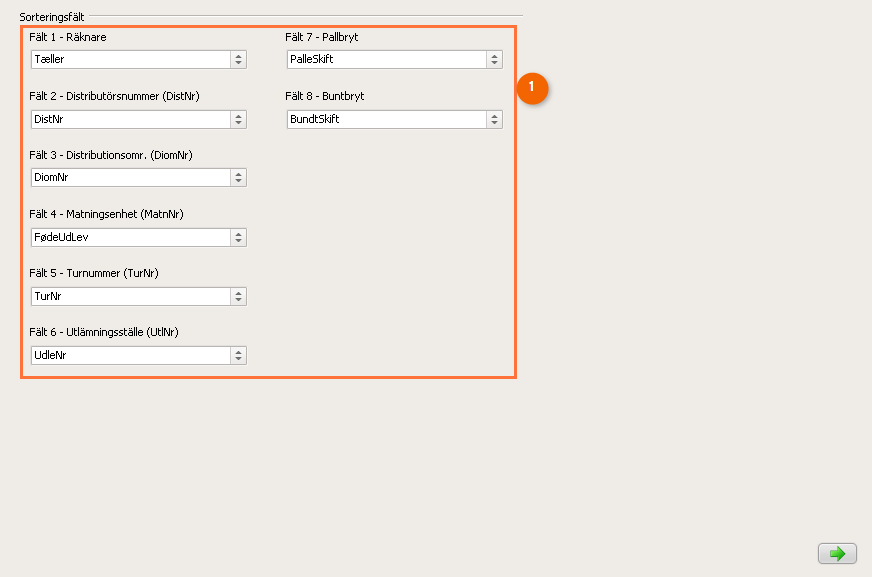Screen dimensions: 872x577
Task: Click inside the DistNr field
Action: [x=131, y=119]
